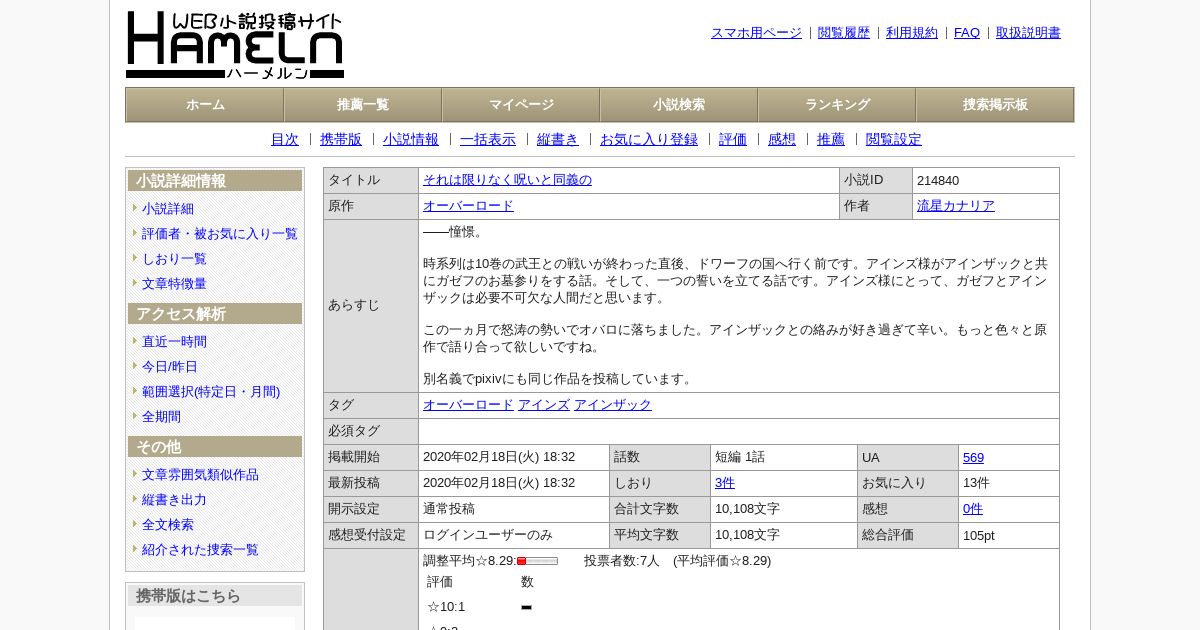Open the 捜索掲示板 tab
Image resolution: width=1200 pixels, height=630 pixels.
(995, 105)
